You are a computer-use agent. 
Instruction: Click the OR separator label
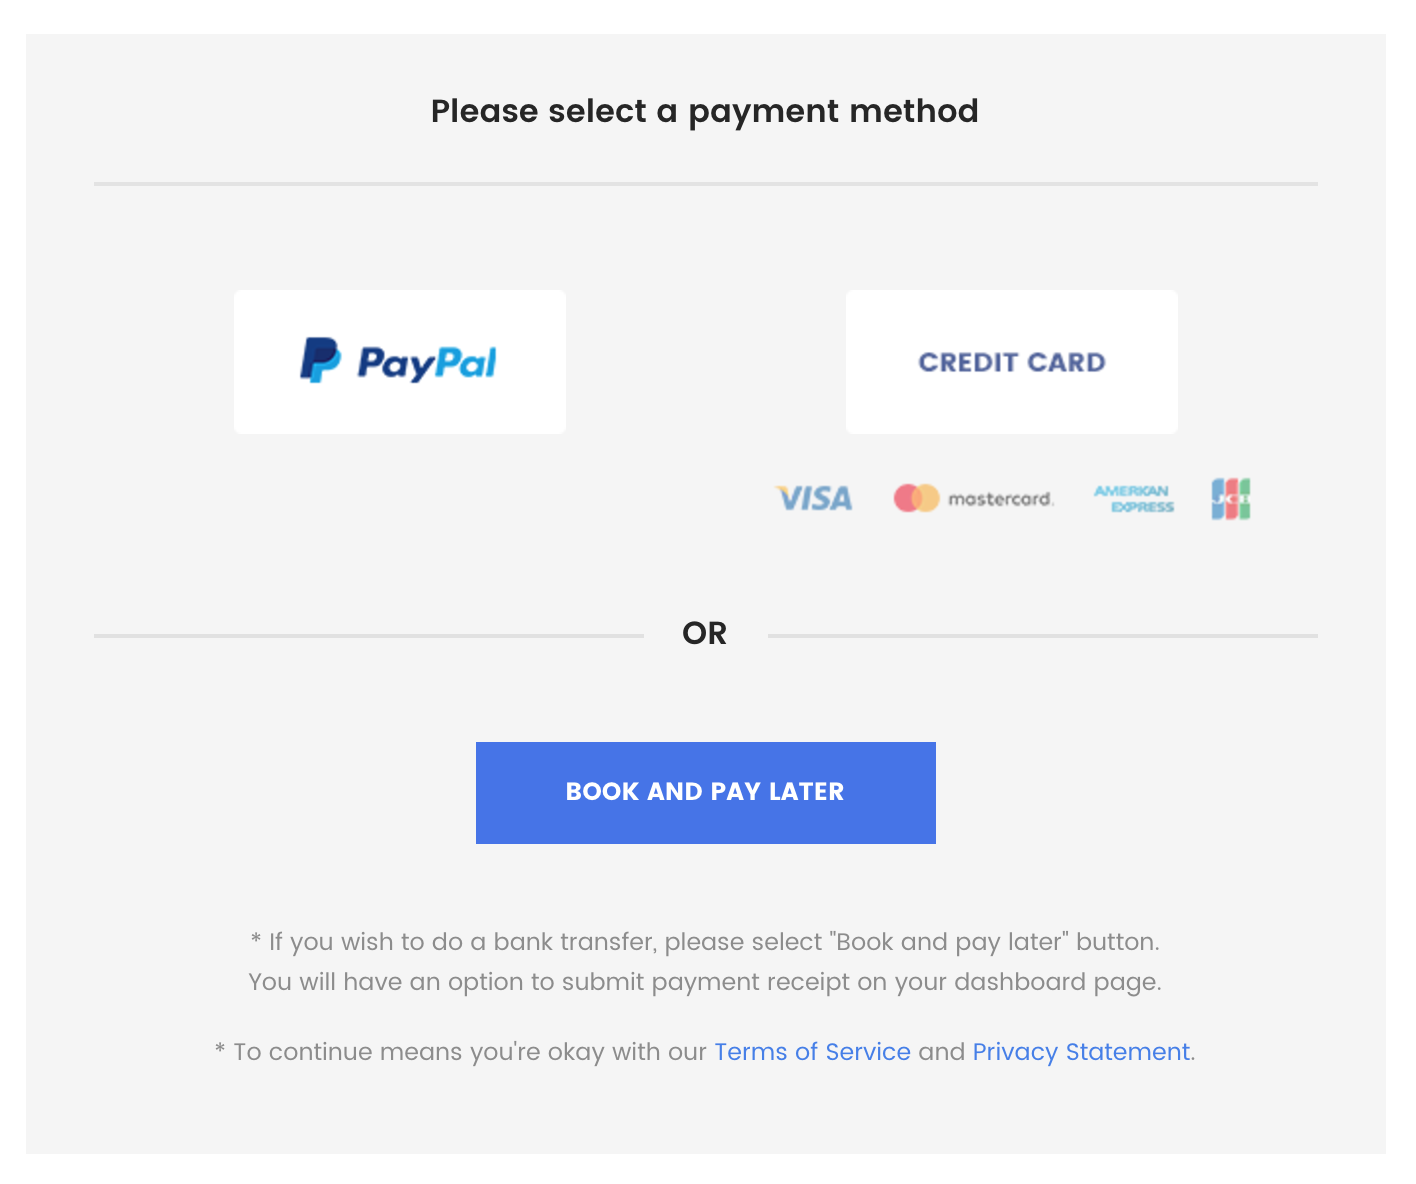coord(705,633)
